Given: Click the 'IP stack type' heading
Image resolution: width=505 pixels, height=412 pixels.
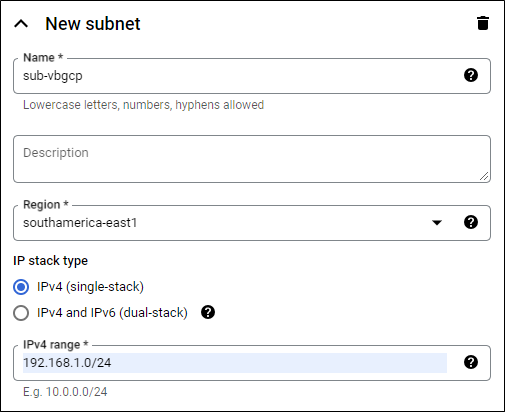Looking at the screenshot, I should [x=50, y=261].
